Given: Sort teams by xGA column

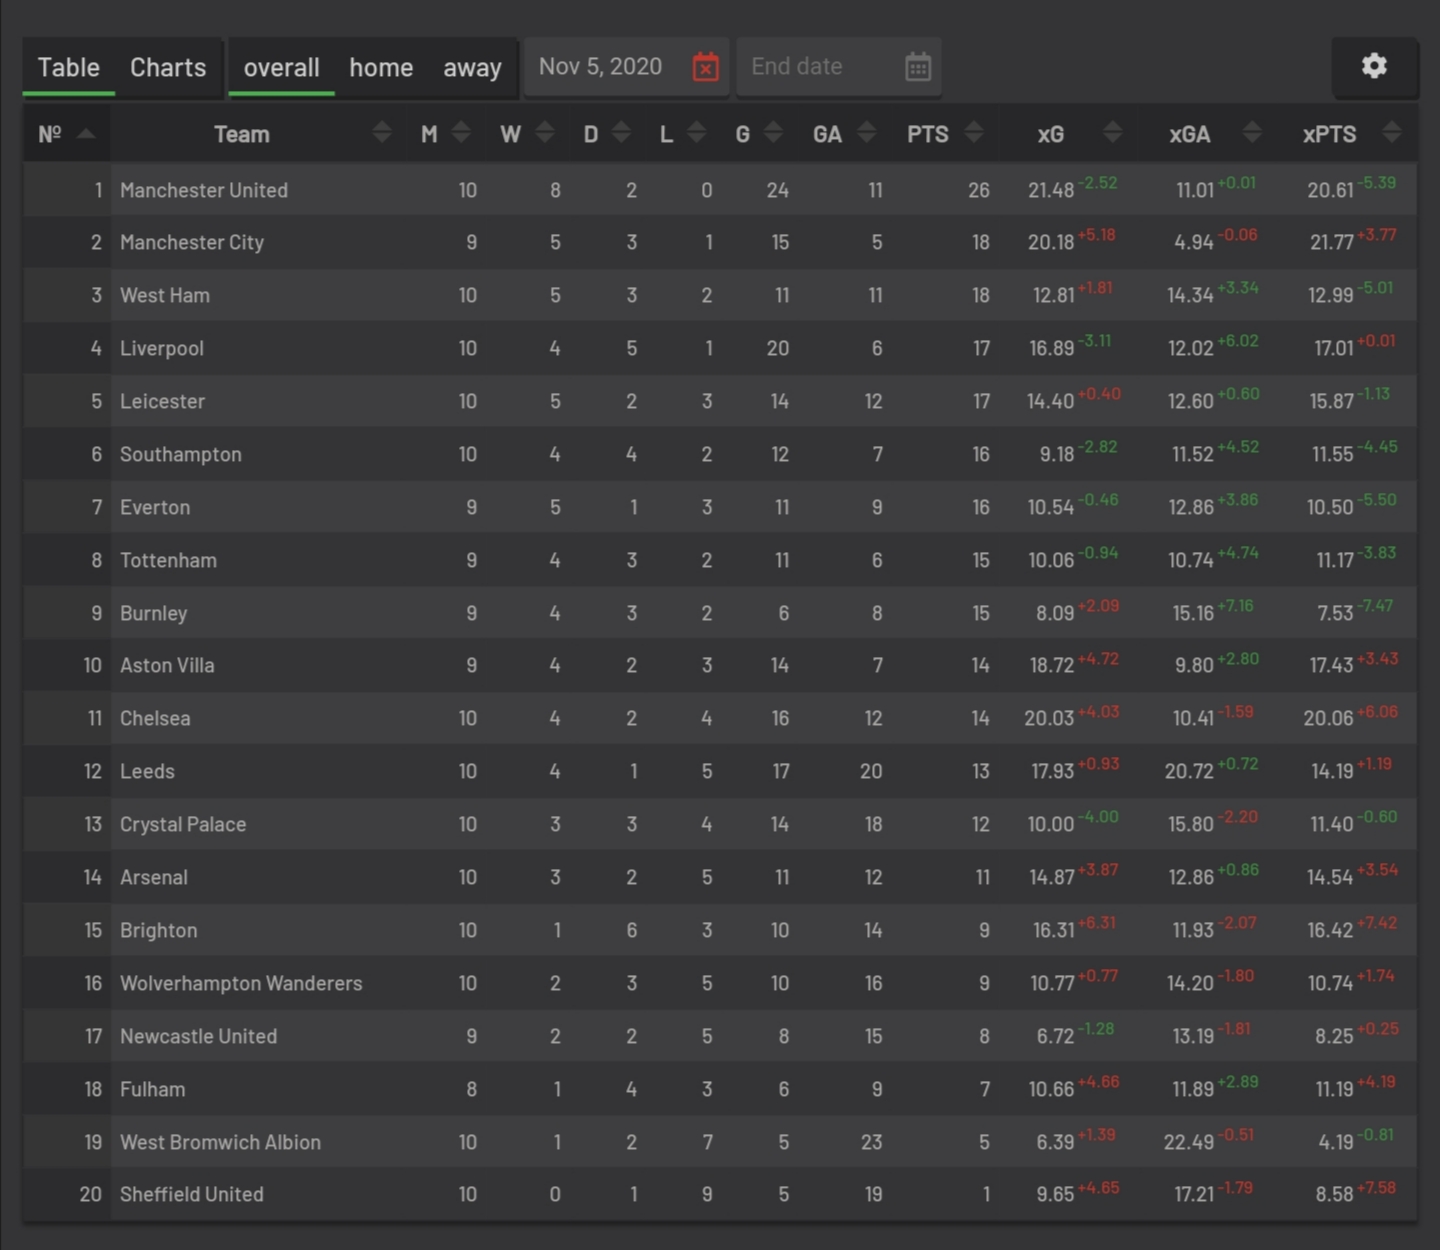Looking at the screenshot, I should (1251, 132).
